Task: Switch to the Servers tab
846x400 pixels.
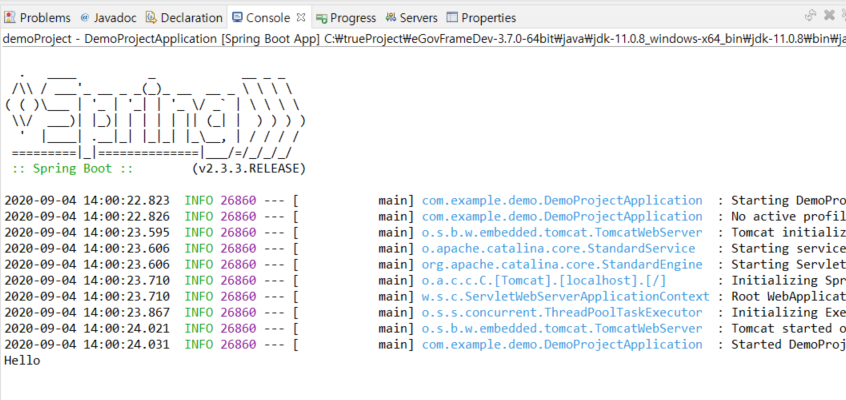Action: tap(412, 18)
